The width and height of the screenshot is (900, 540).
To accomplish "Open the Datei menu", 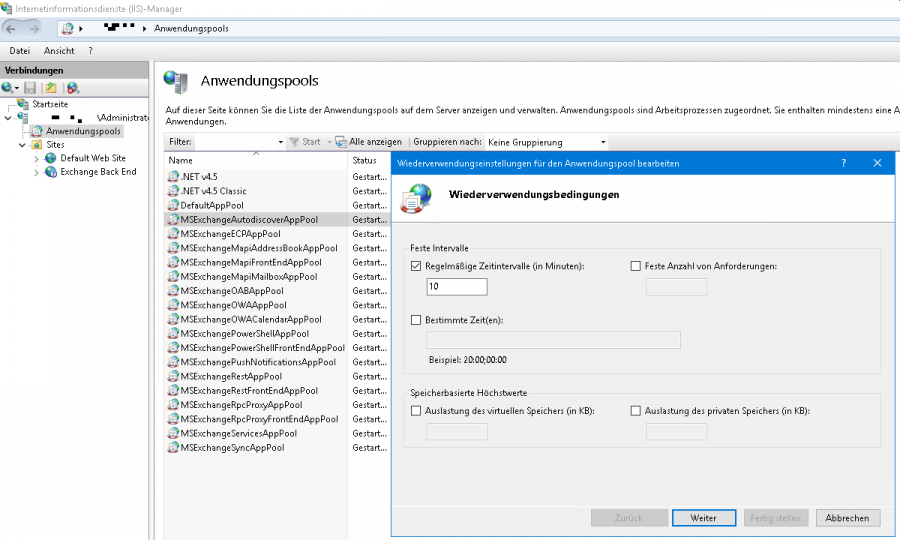I will pos(19,50).
